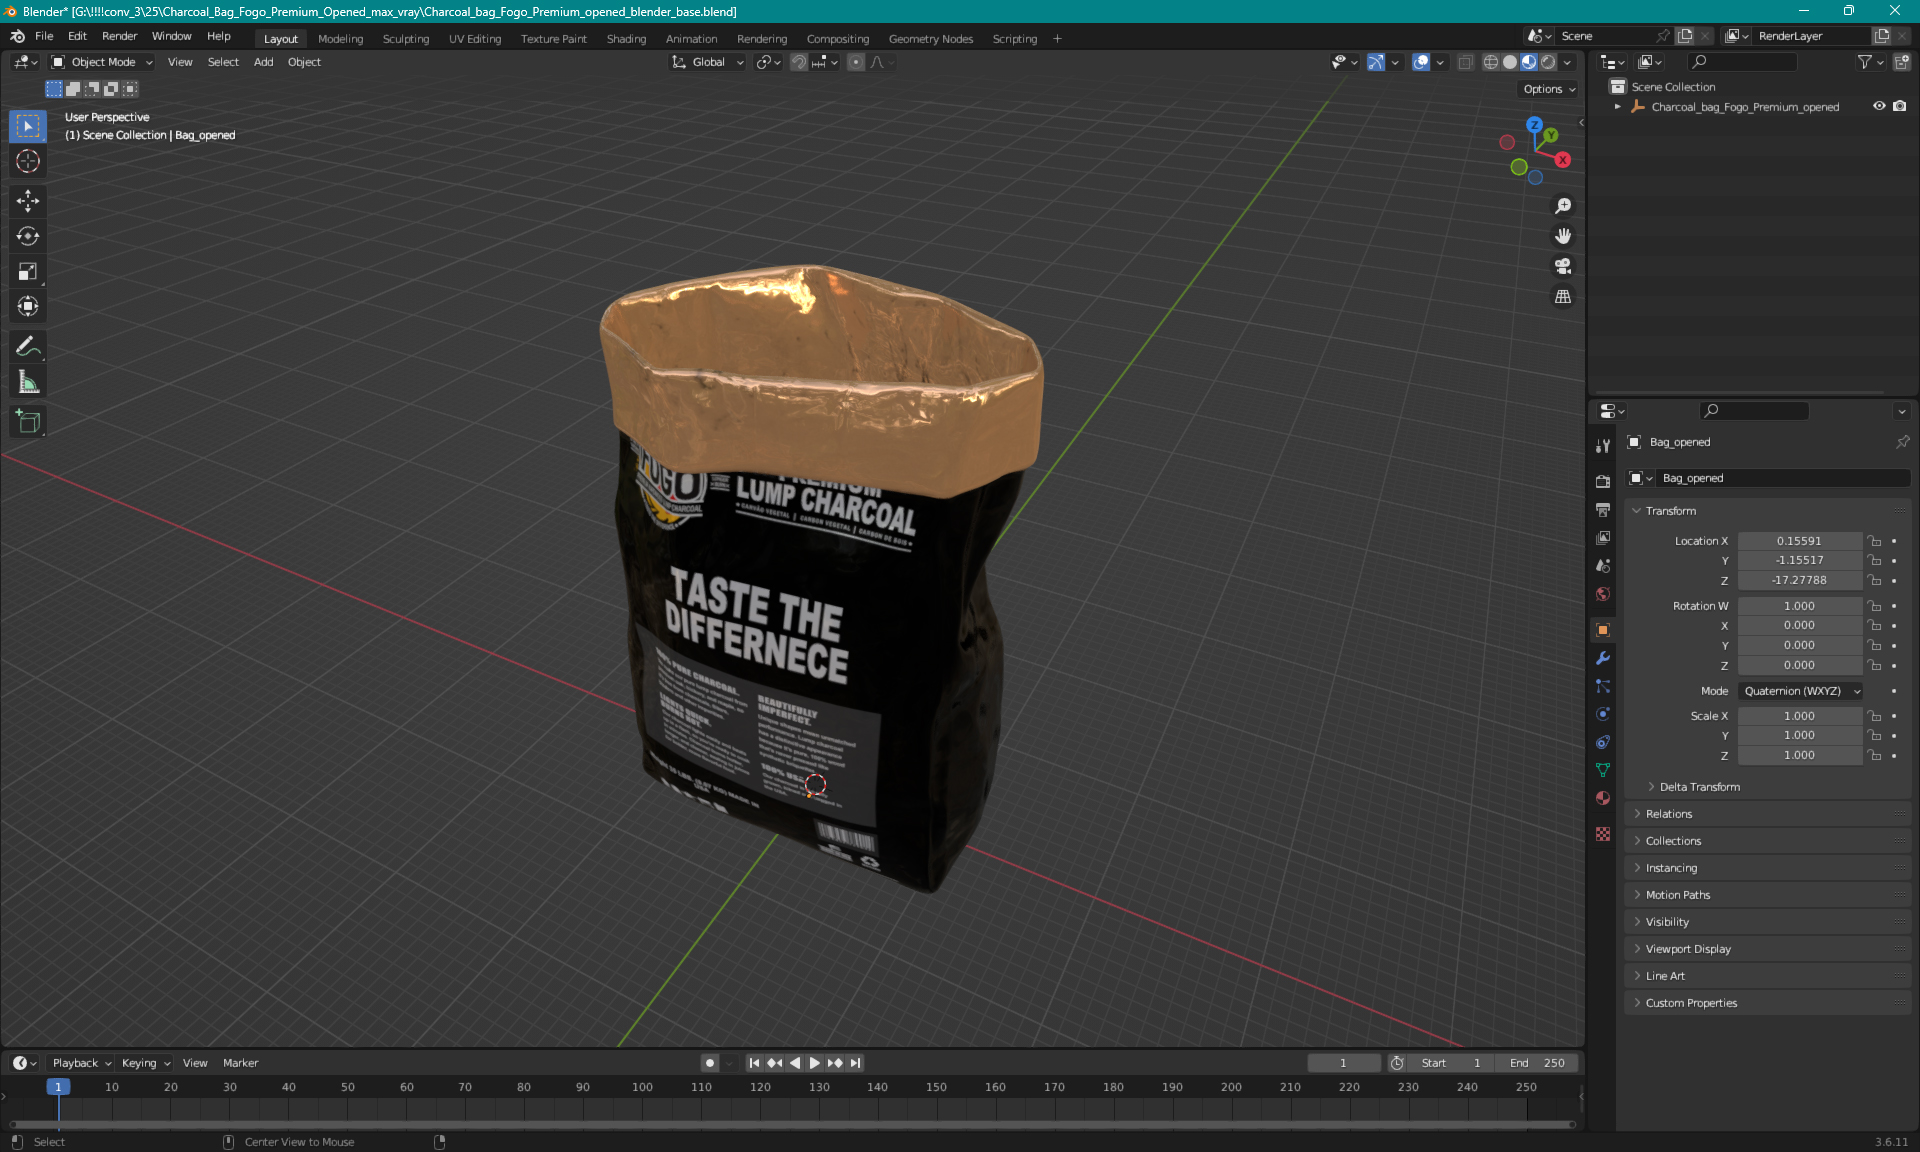1920x1152 pixels.
Task: Click the Move view hand icon
Action: coord(1562,236)
